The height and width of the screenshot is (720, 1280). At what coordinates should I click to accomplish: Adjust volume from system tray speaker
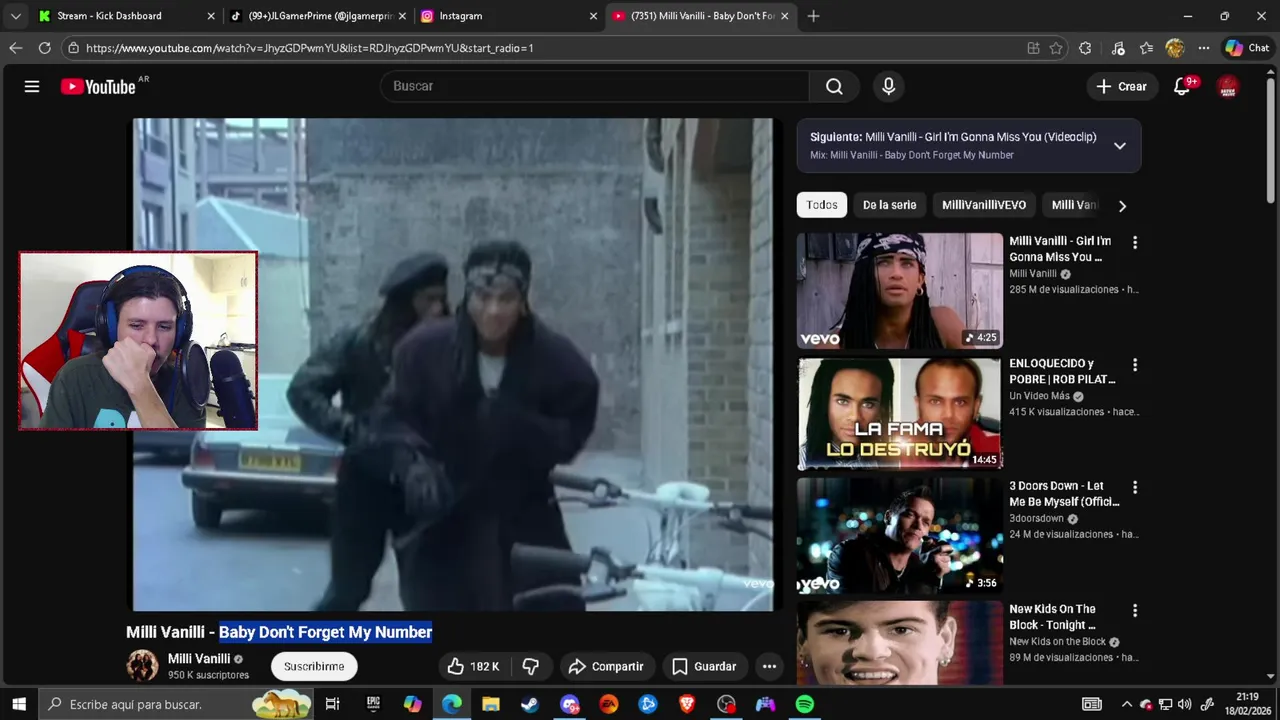pos(1185,704)
